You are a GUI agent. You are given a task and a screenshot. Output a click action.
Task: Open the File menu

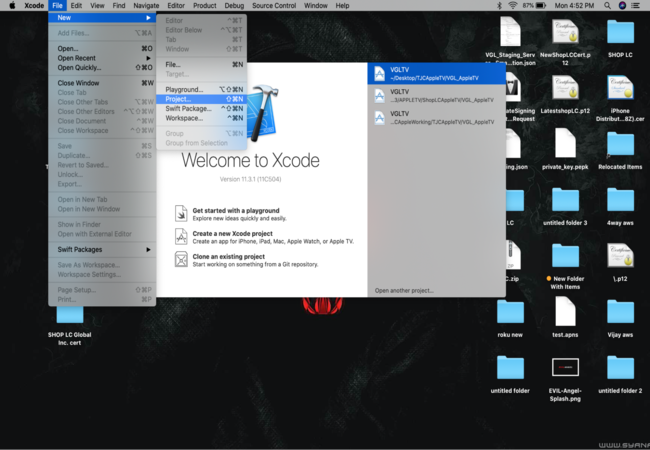click(57, 5)
